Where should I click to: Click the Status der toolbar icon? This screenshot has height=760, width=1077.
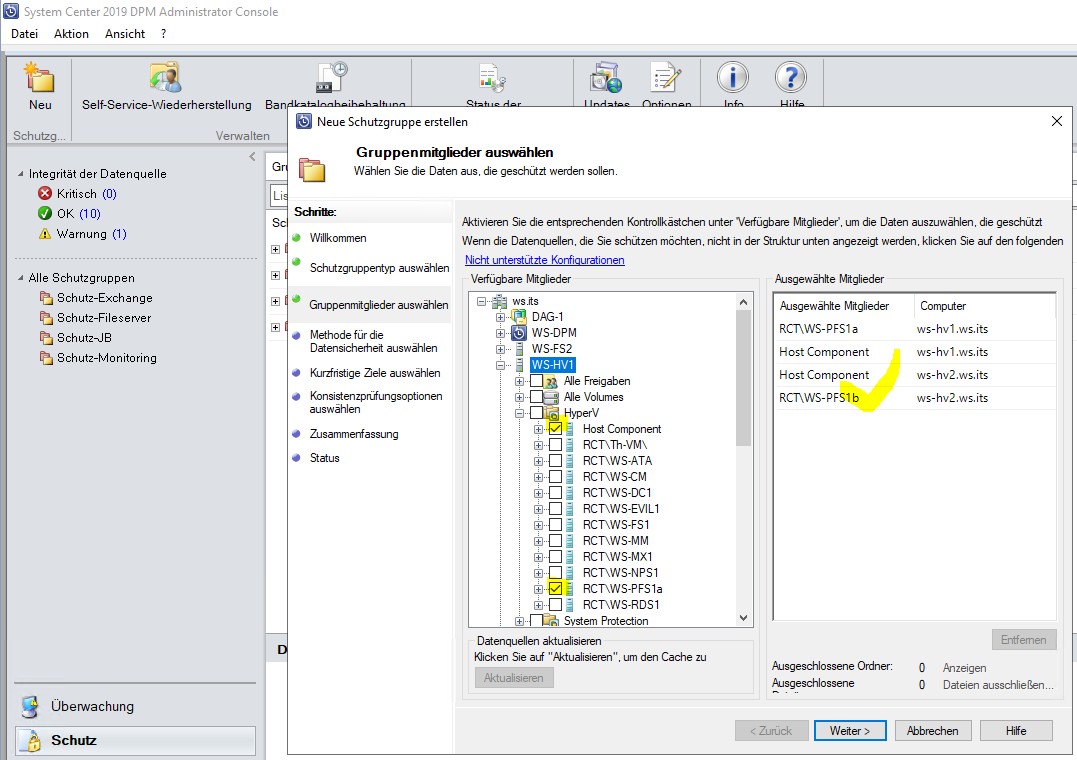[x=492, y=78]
